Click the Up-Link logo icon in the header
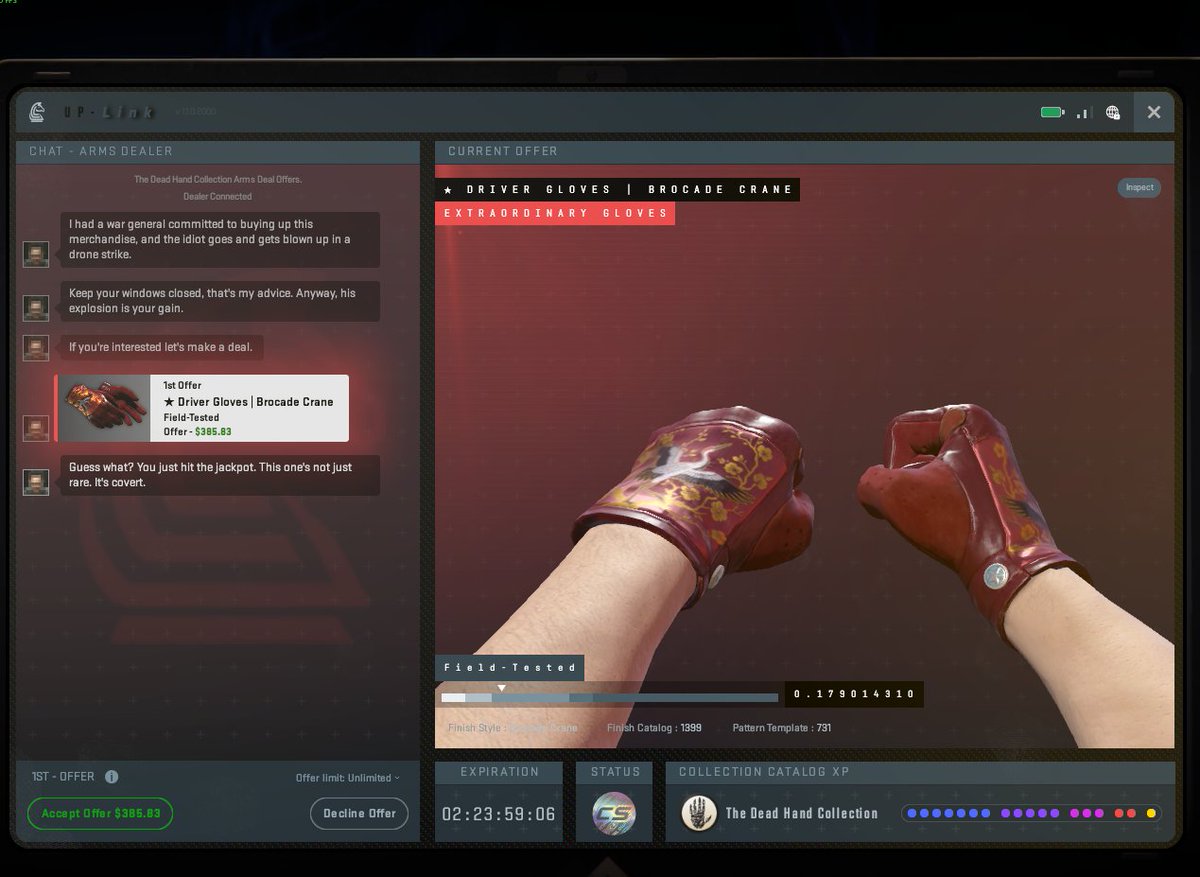Viewport: 1200px width, 877px height. click(x=37, y=112)
